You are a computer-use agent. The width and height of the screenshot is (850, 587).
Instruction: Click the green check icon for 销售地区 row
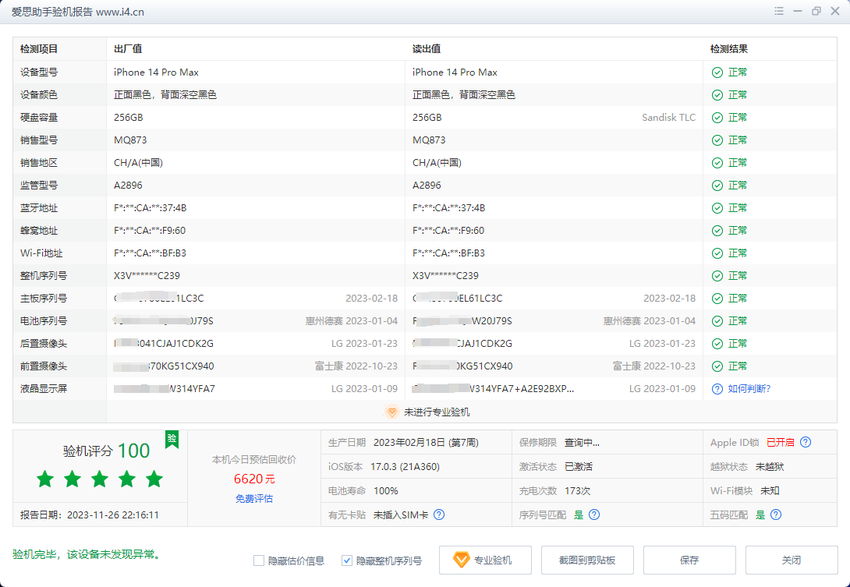pos(717,163)
